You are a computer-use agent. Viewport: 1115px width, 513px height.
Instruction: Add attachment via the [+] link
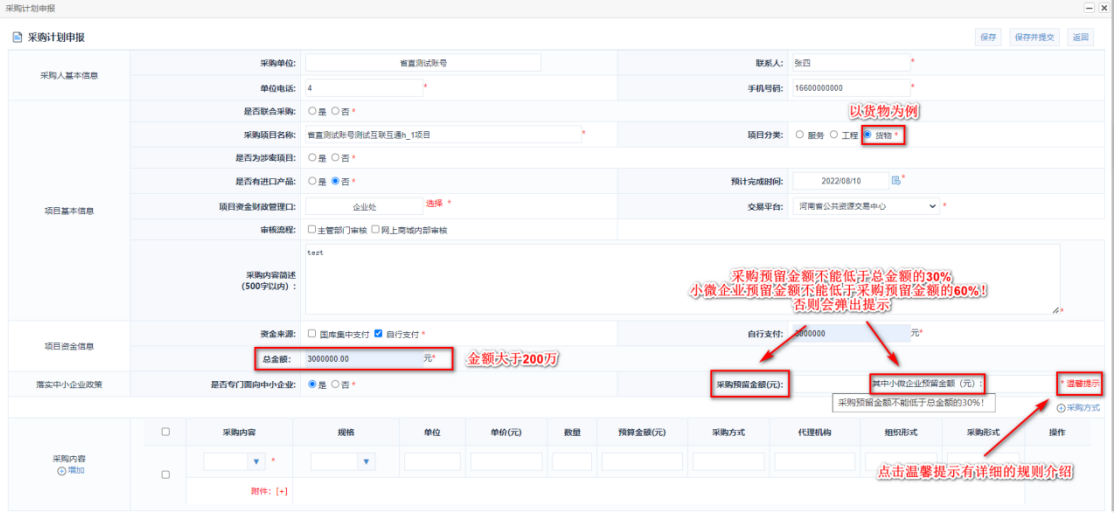click(x=282, y=491)
